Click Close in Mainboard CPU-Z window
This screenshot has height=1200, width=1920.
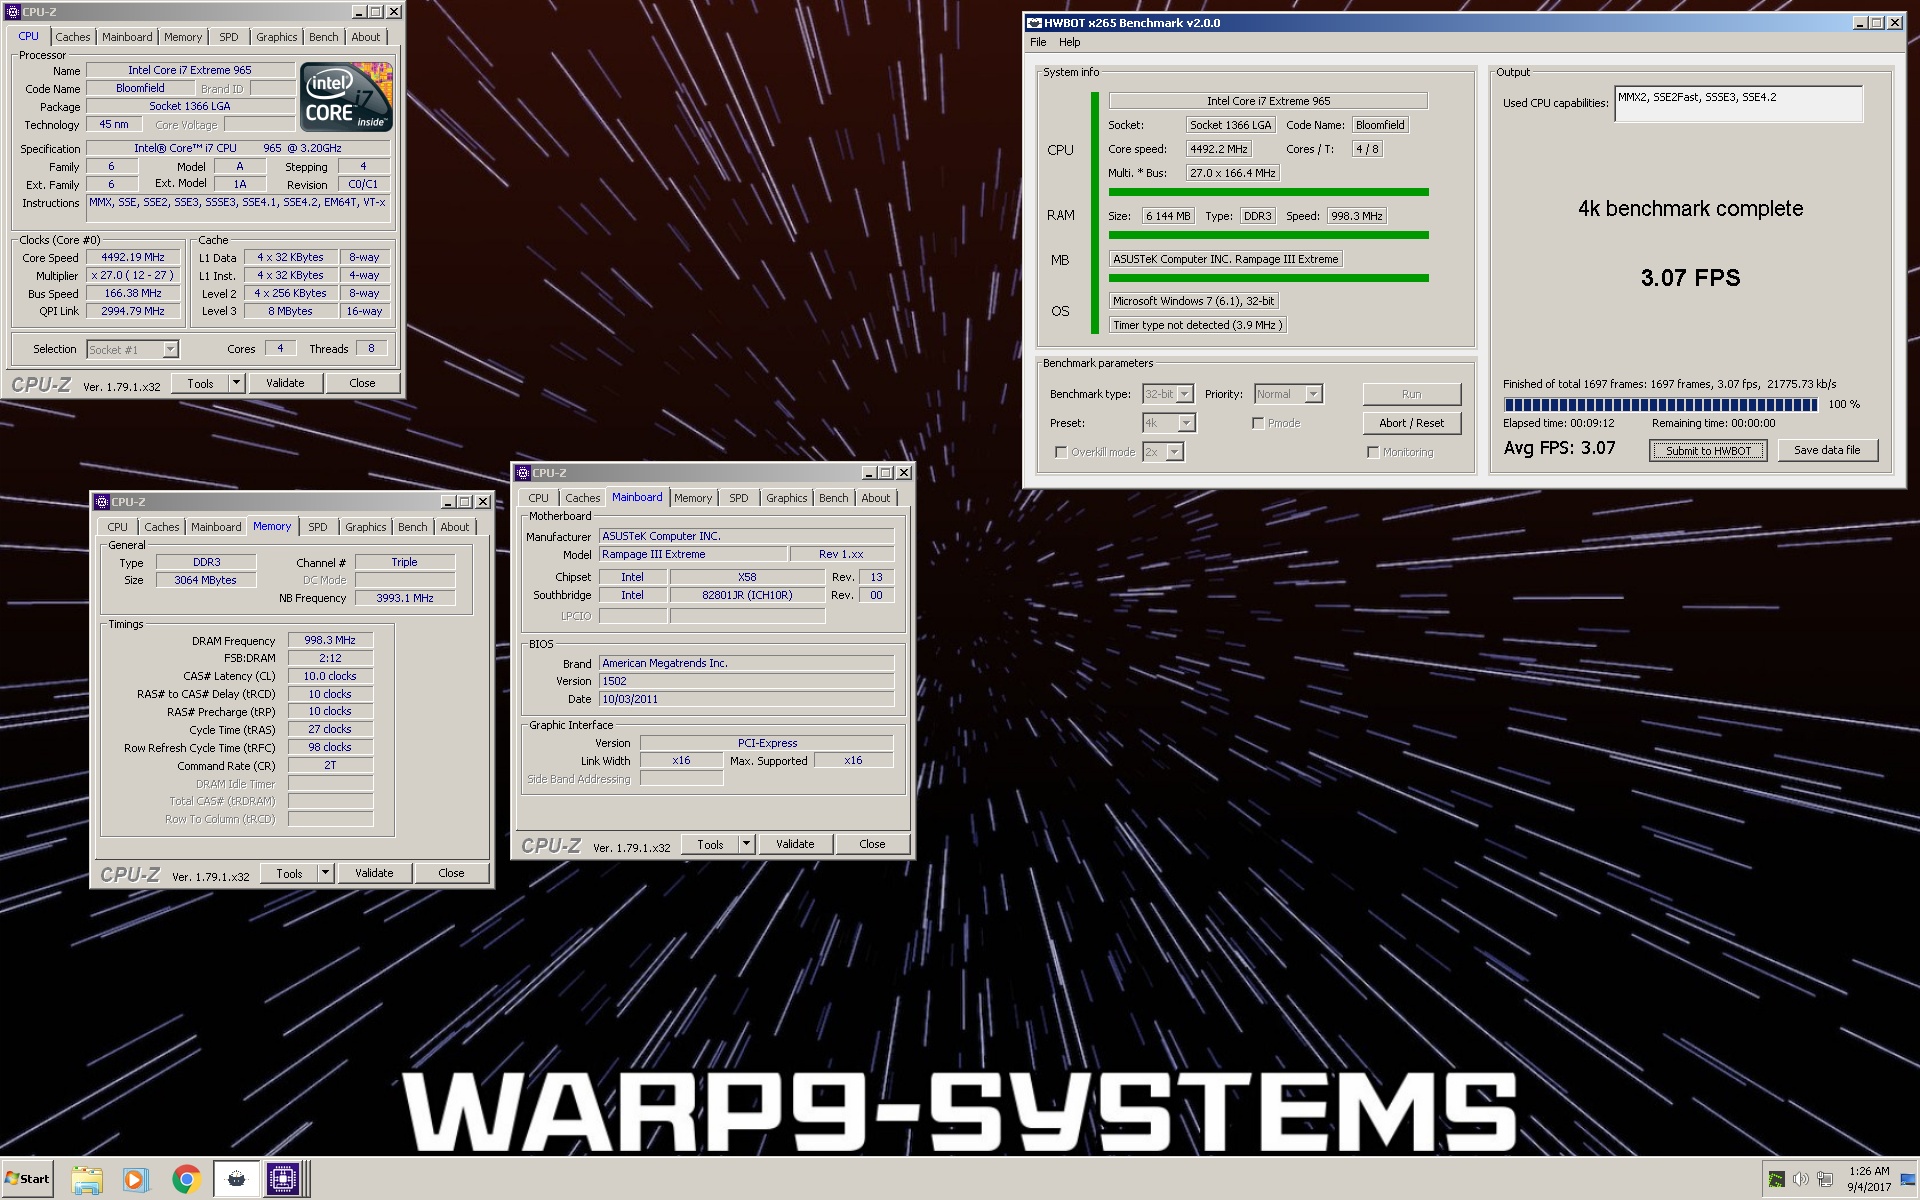872,844
